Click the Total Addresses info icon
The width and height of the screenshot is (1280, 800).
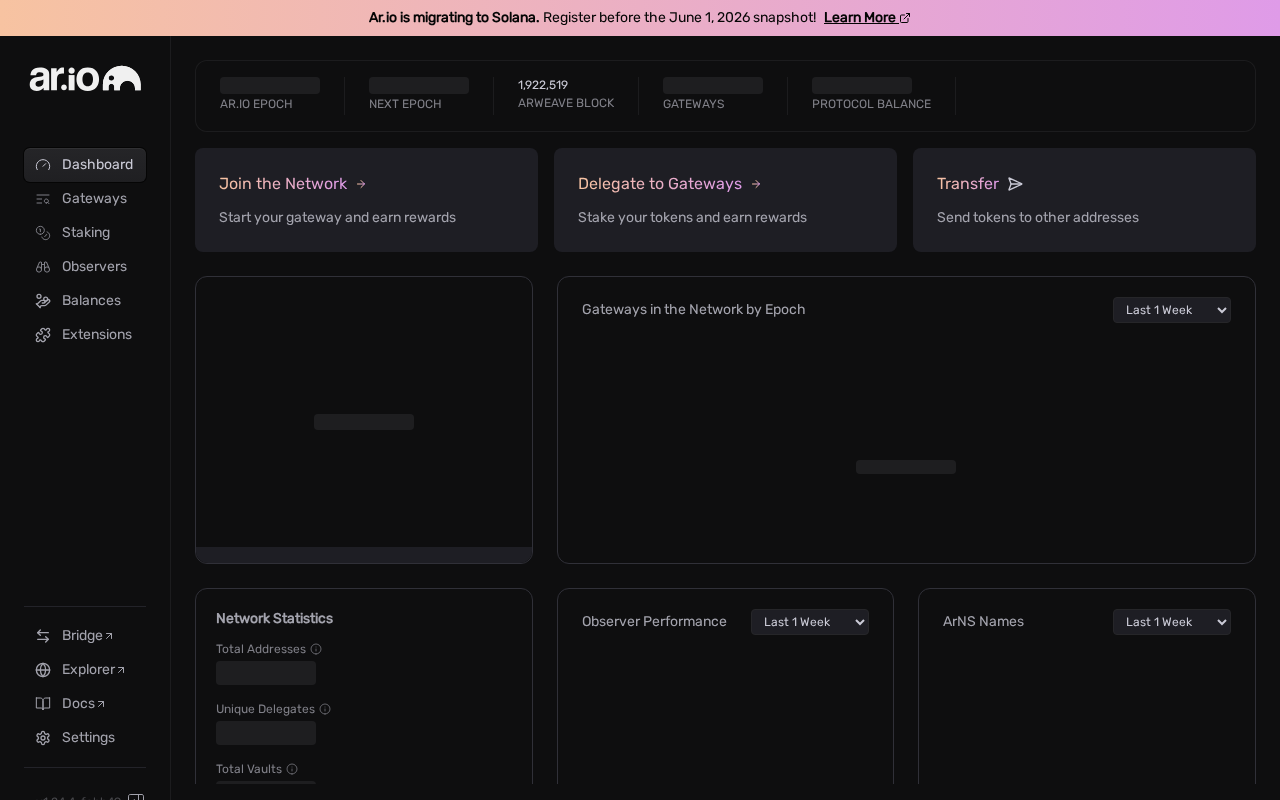[316, 649]
